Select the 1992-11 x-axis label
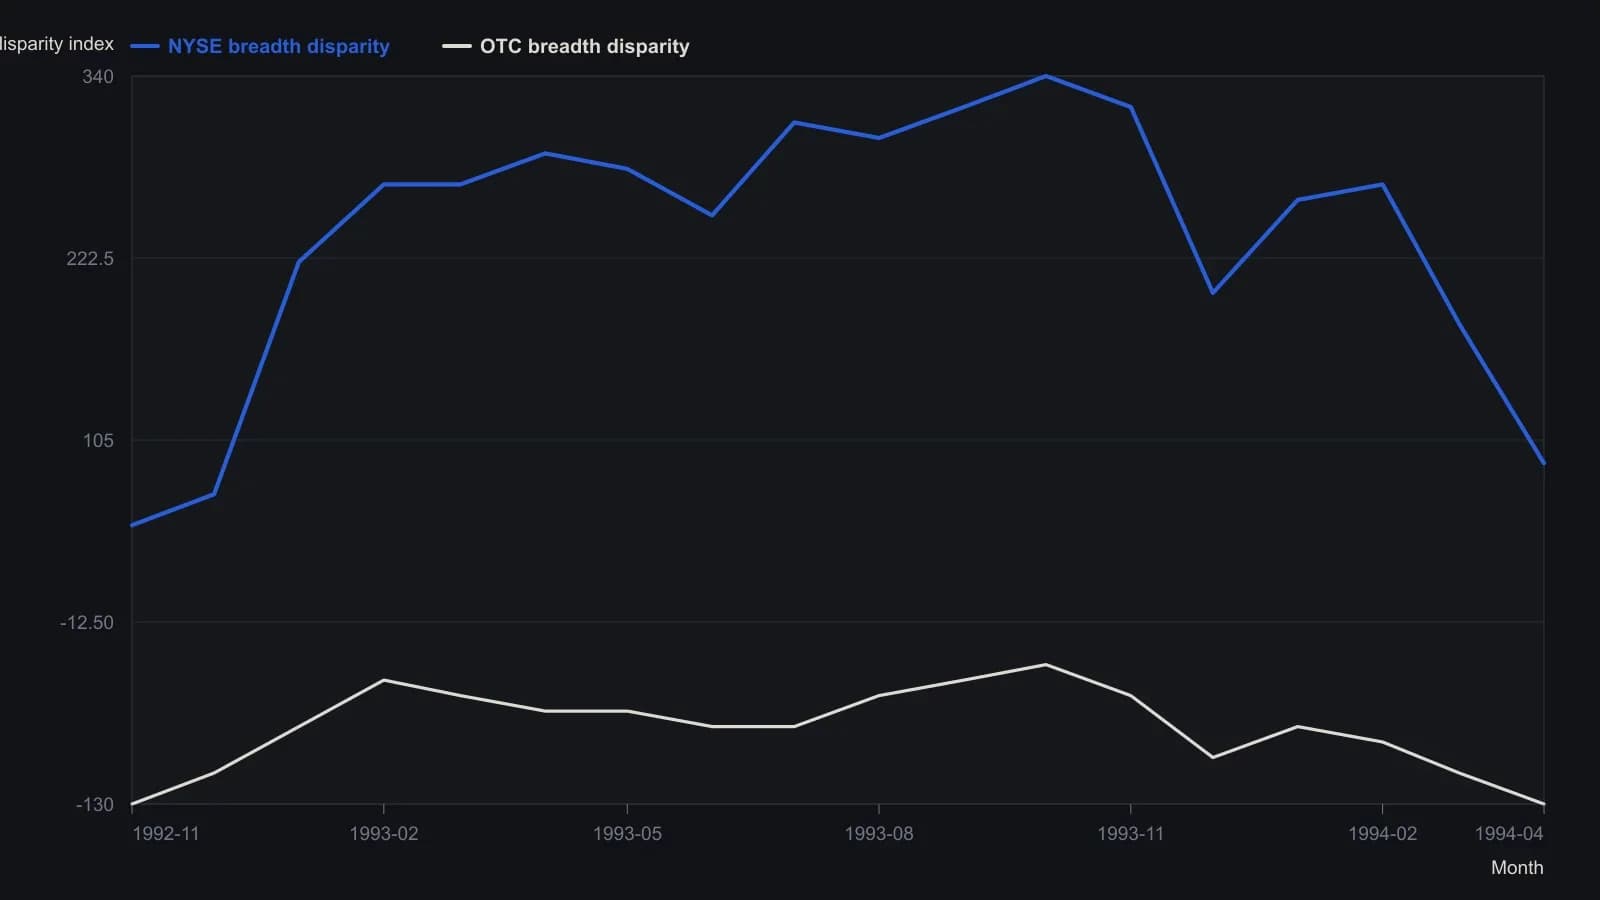The image size is (1600, 900). pyautogui.click(x=166, y=834)
